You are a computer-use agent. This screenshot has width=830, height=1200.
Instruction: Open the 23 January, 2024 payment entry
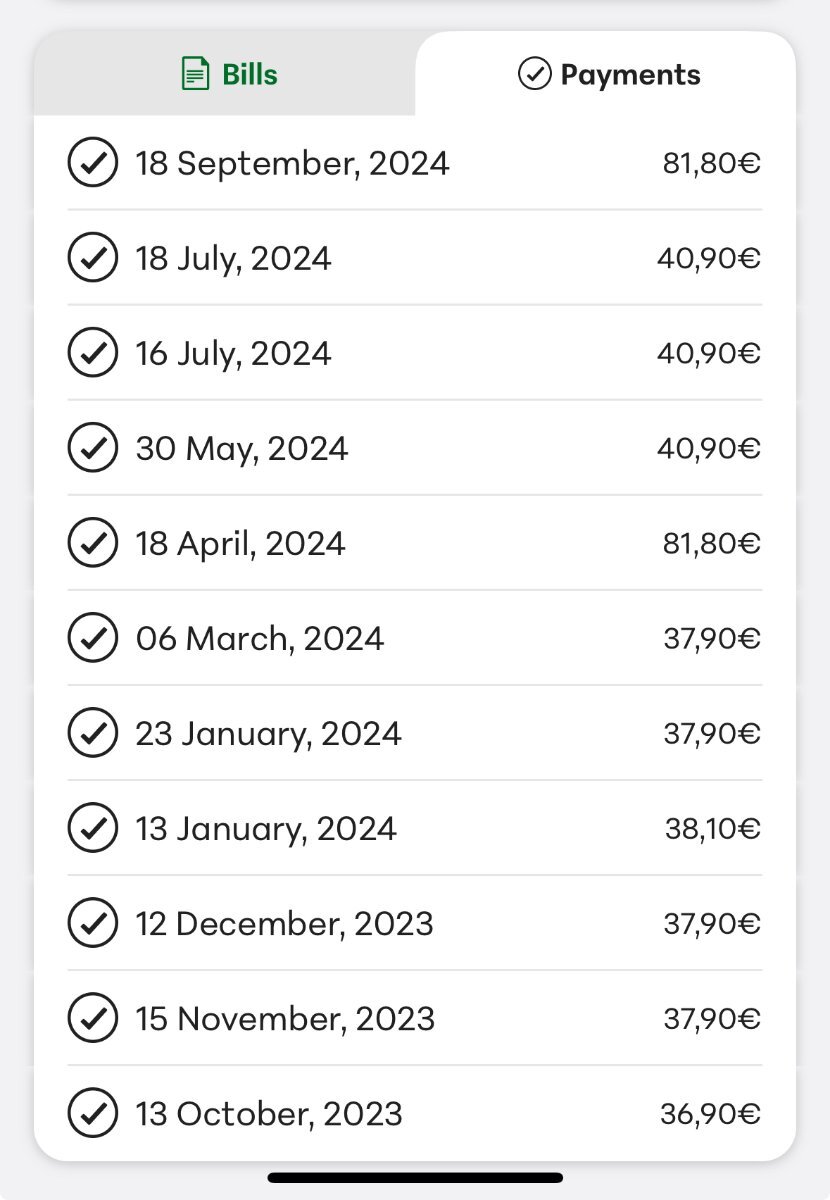(x=415, y=733)
